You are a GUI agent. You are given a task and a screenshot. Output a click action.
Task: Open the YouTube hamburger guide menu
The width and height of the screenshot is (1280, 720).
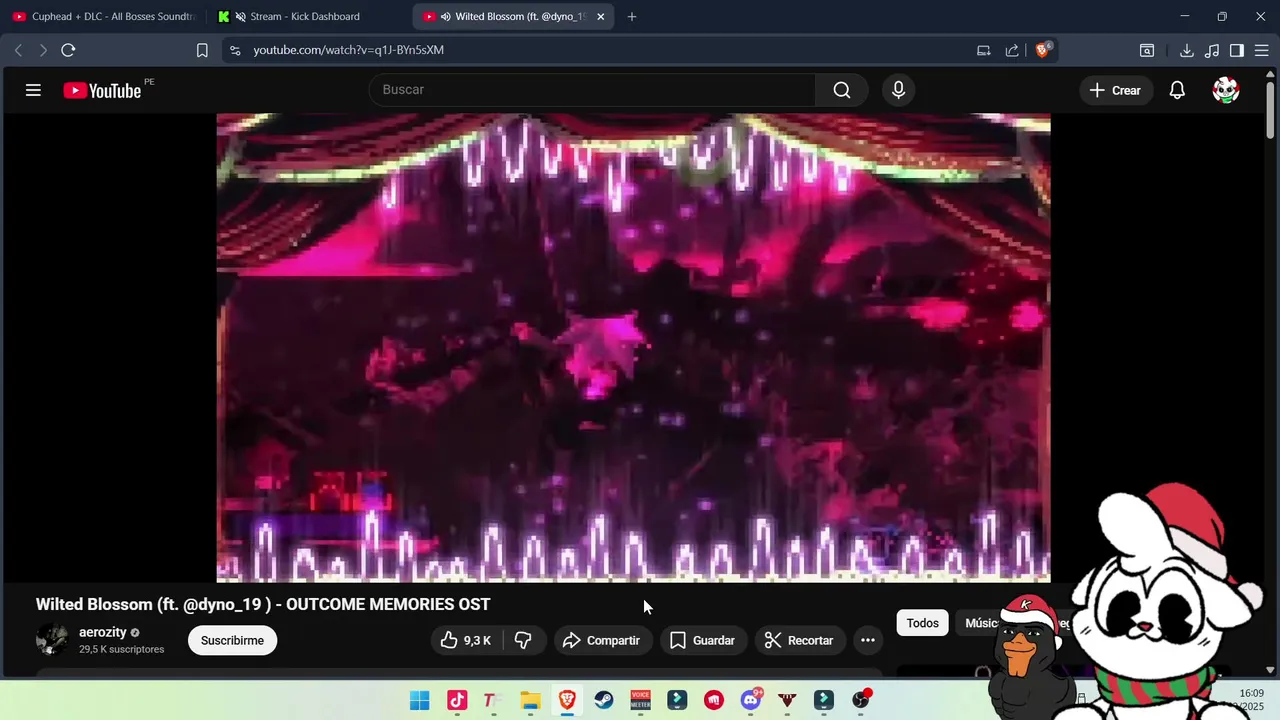click(x=33, y=90)
